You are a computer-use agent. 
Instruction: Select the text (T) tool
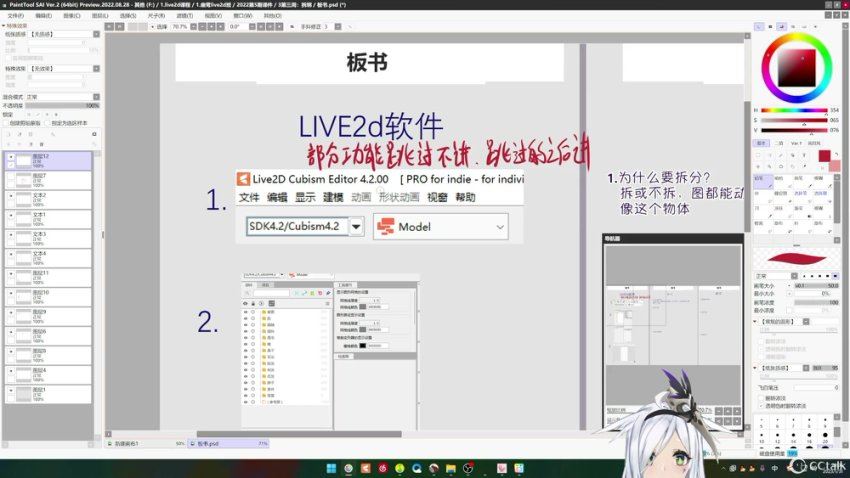coord(803,156)
